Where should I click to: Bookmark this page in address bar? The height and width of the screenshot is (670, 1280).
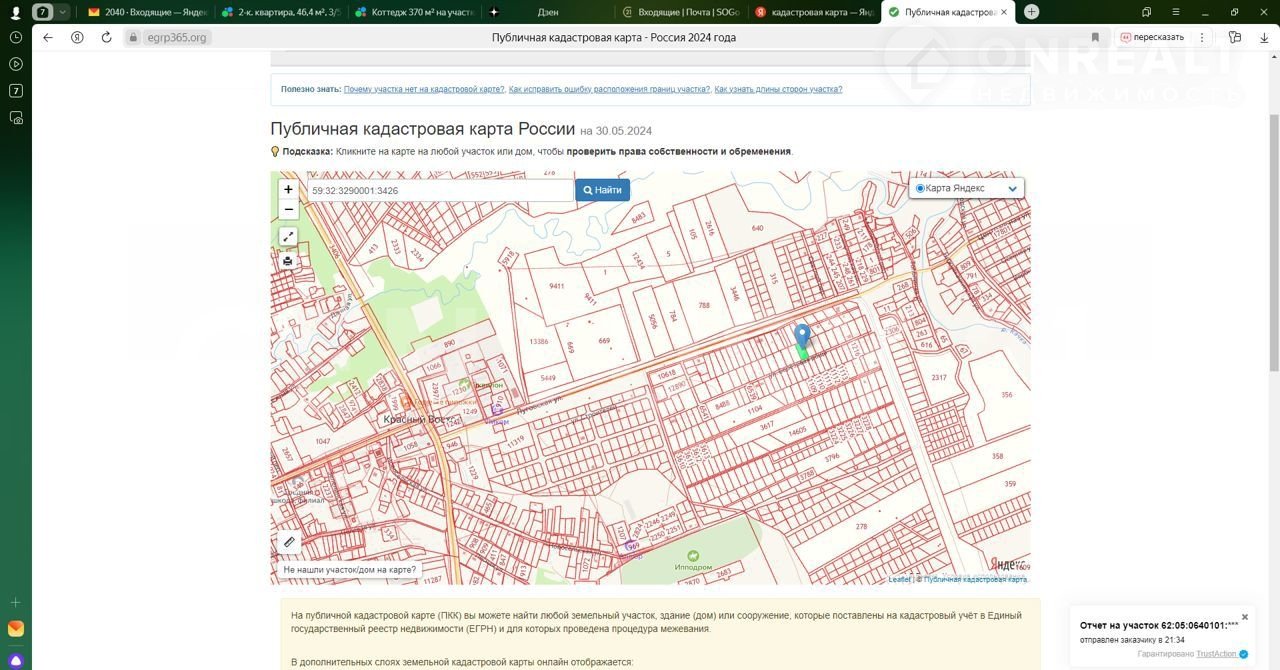point(1095,37)
